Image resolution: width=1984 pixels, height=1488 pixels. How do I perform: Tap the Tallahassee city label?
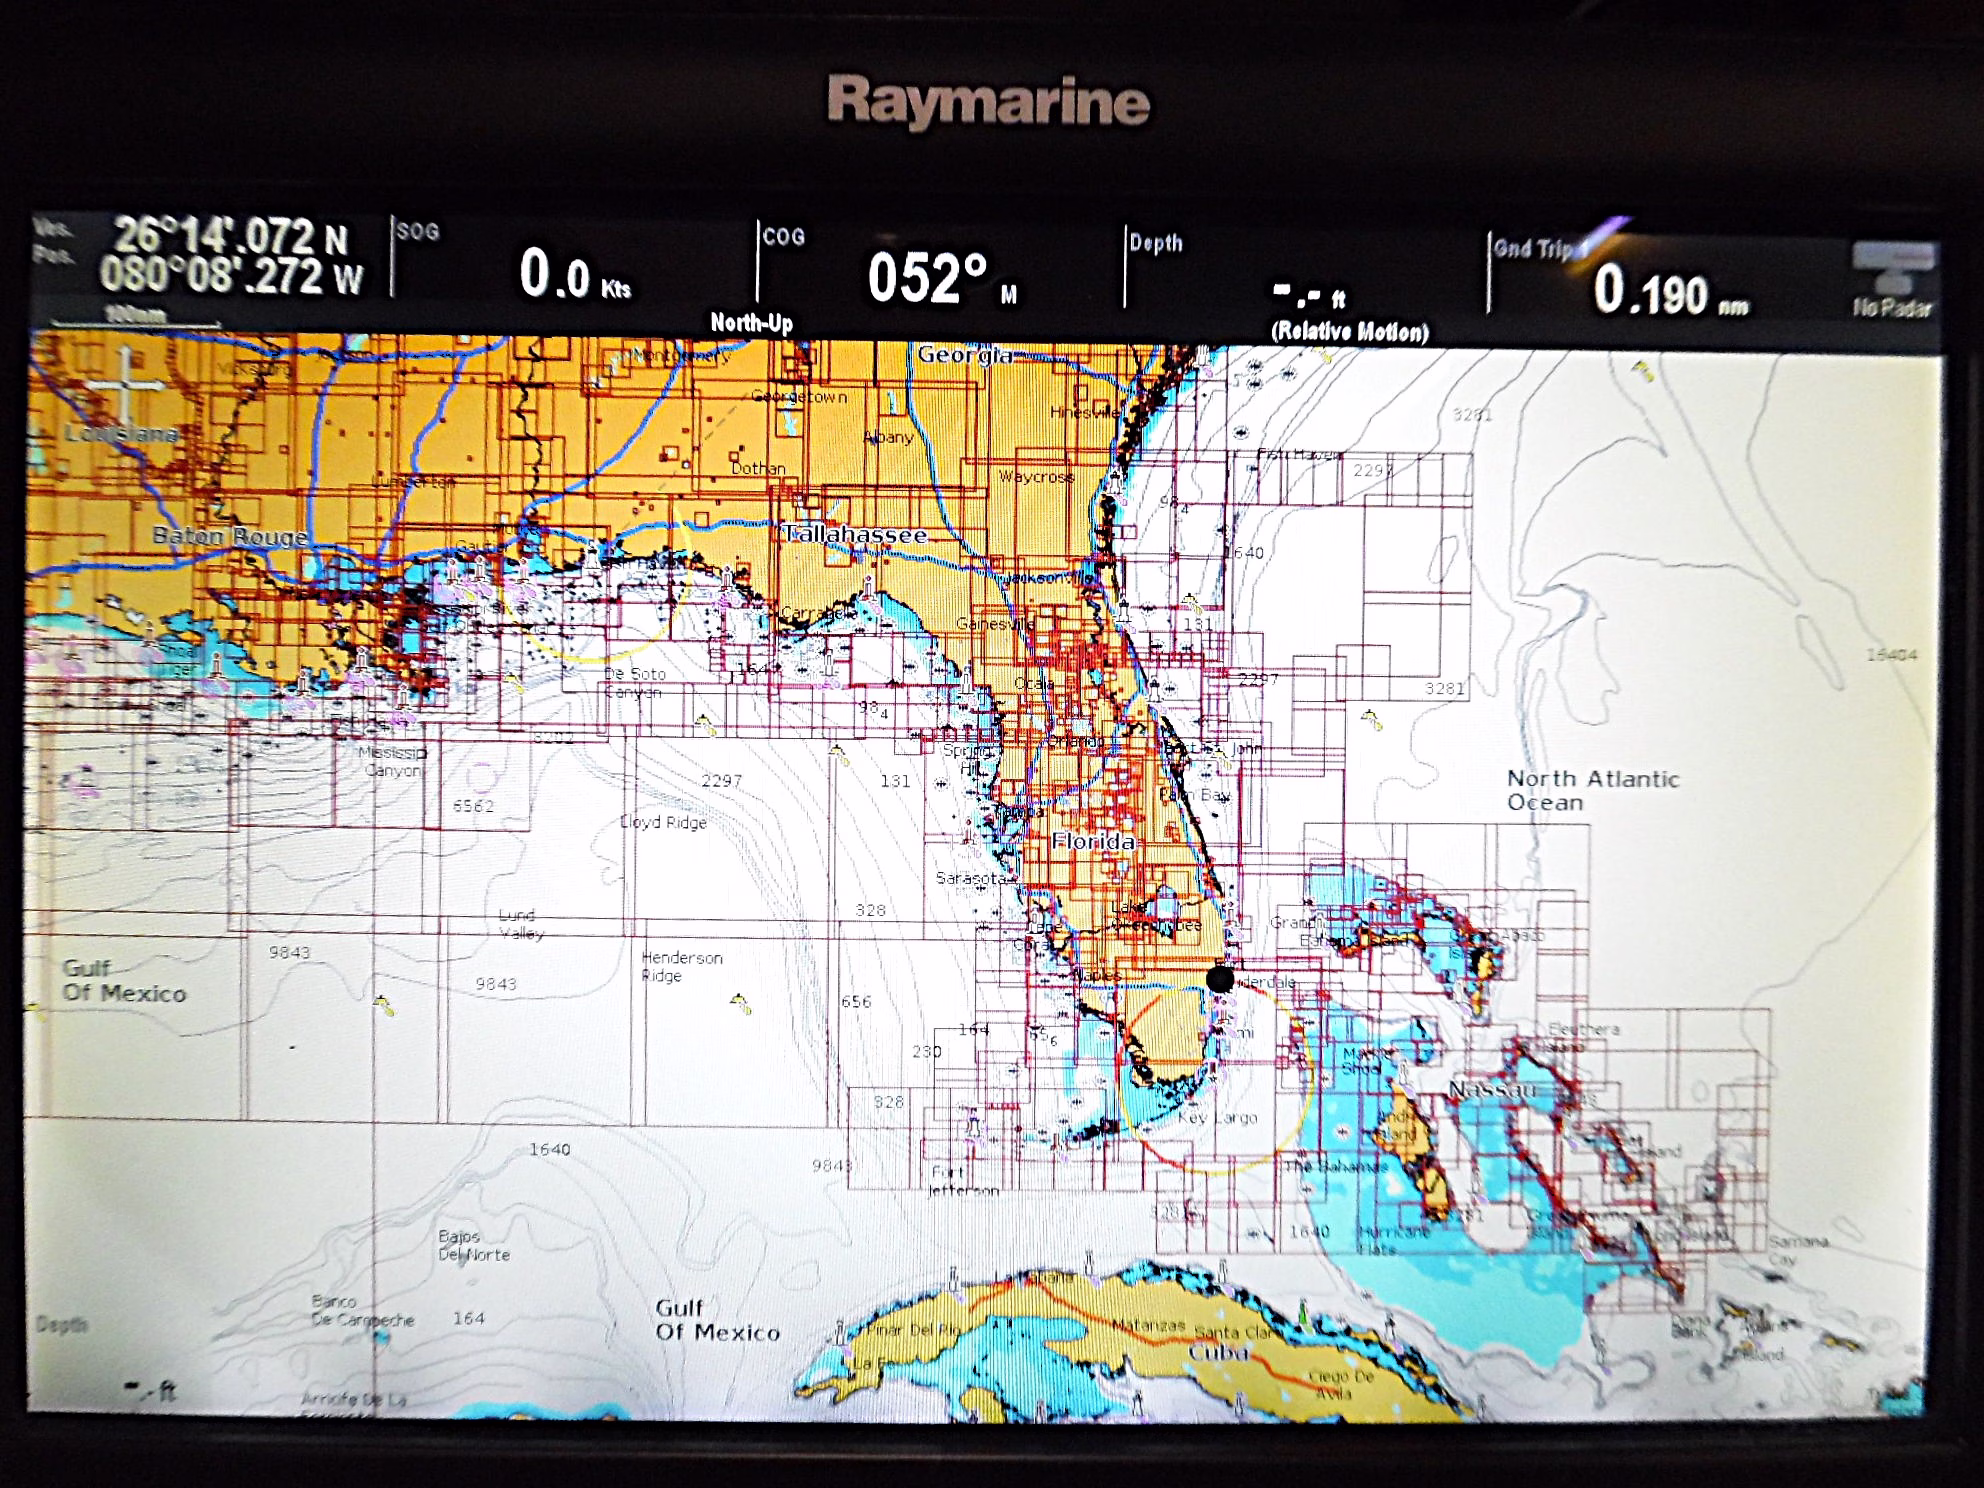[854, 535]
